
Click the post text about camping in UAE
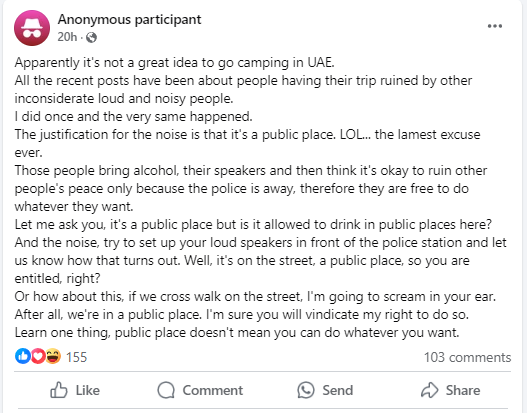coord(174,63)
